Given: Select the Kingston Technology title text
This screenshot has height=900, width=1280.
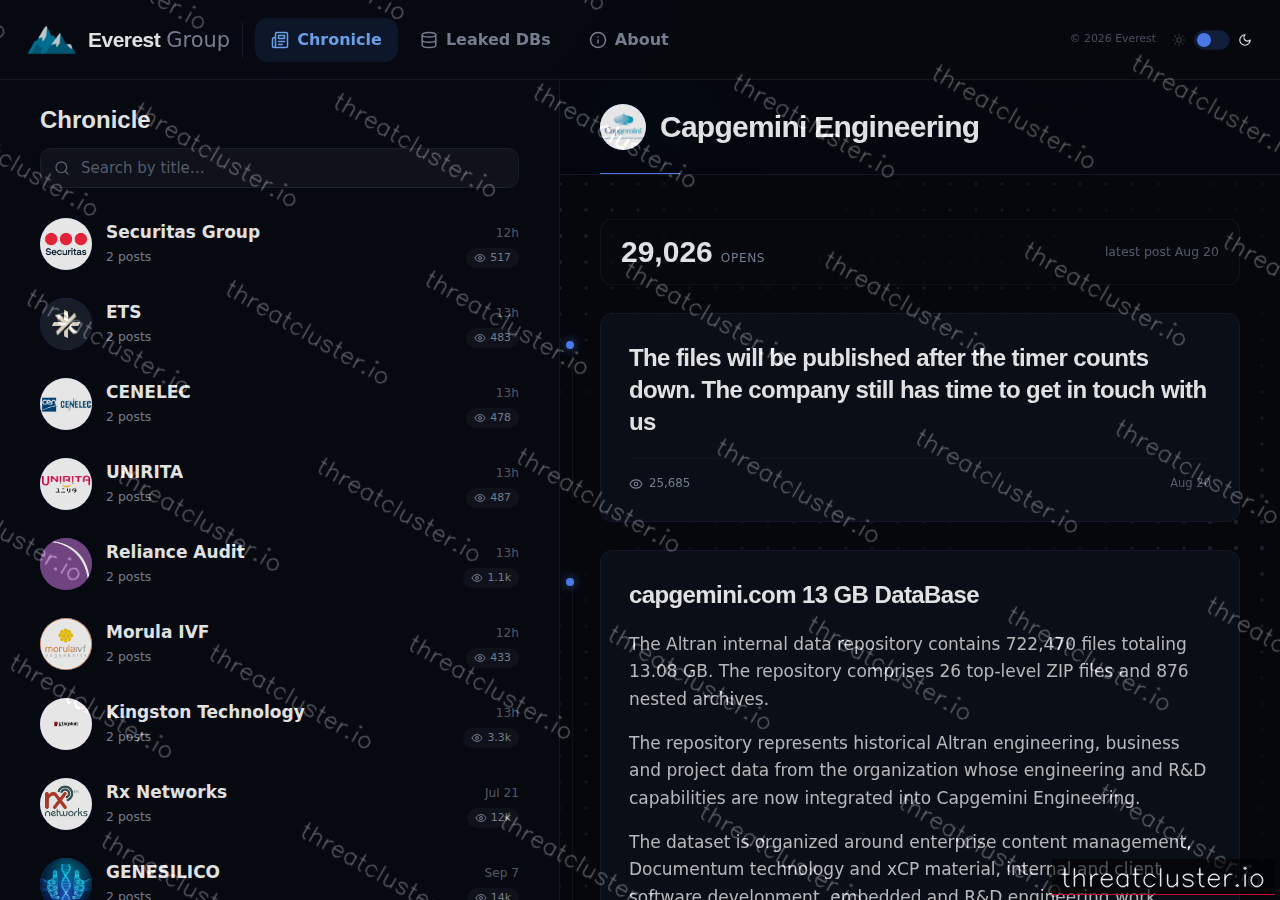Looking at the screenshot, I should (x=205, y=712).
